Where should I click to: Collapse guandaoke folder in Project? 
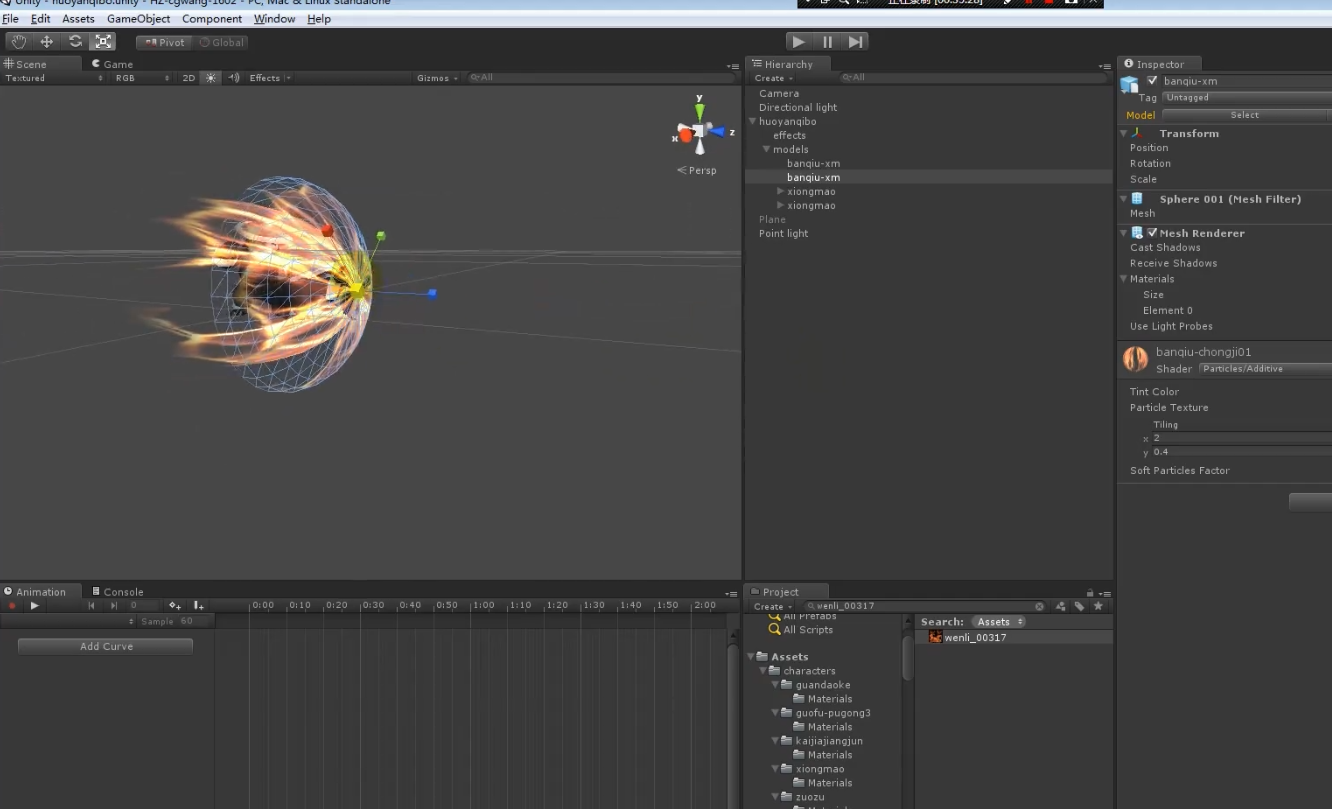click(x=774, y=685)
